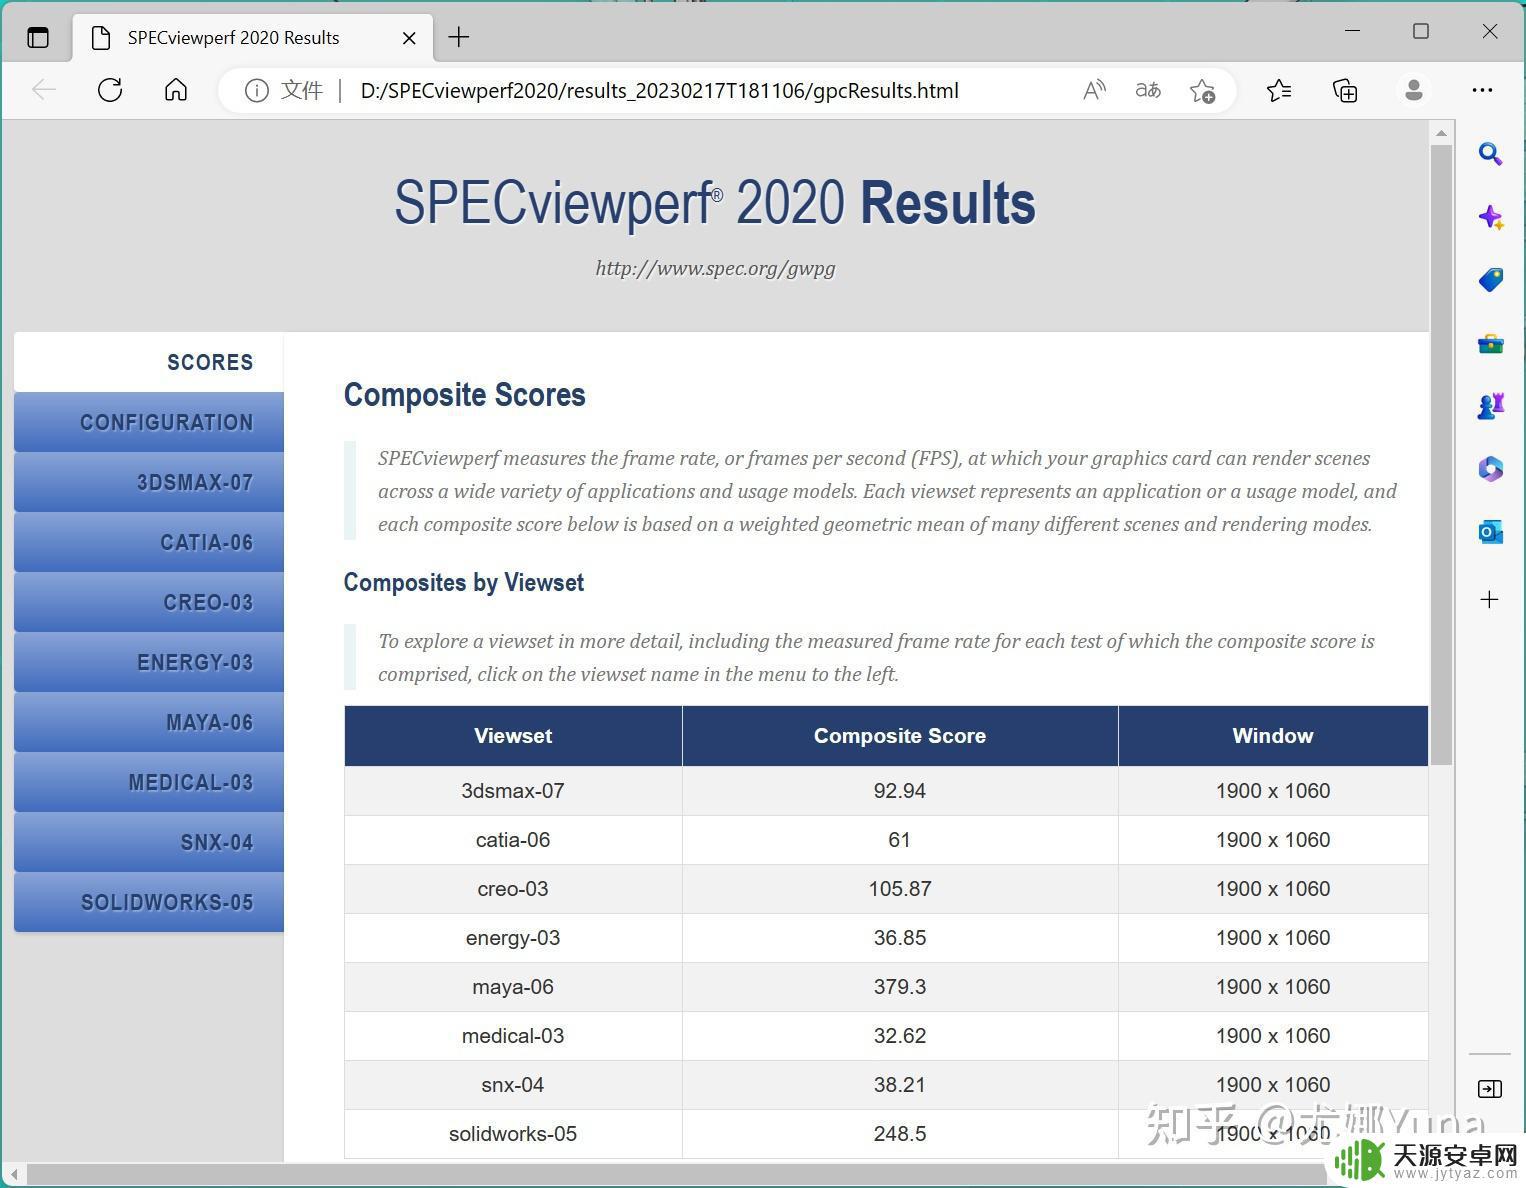Open the CONFIGURATION menu item

point(149,422)
